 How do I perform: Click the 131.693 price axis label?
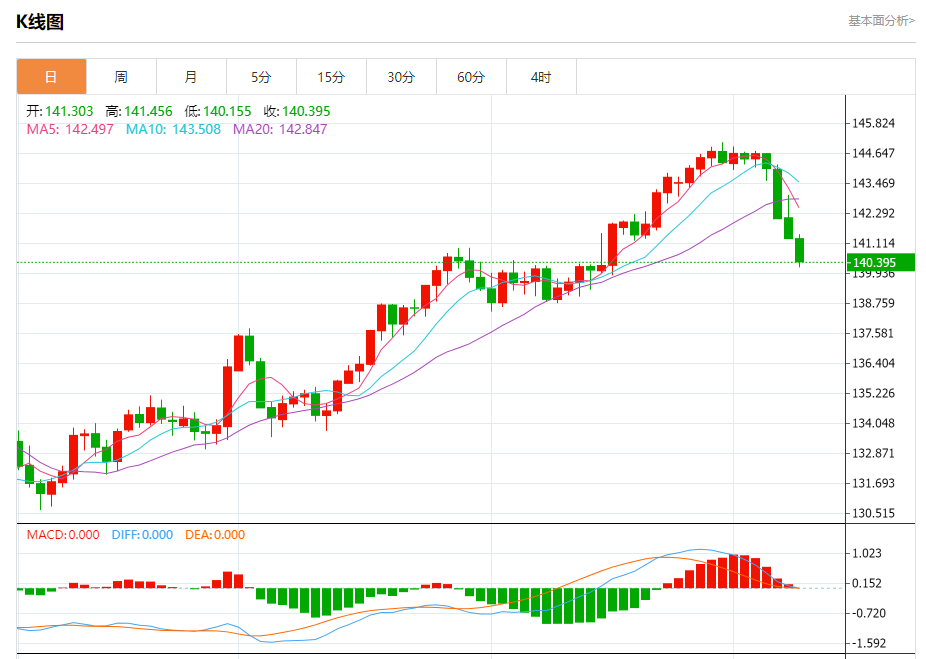[x=873, y=483]
